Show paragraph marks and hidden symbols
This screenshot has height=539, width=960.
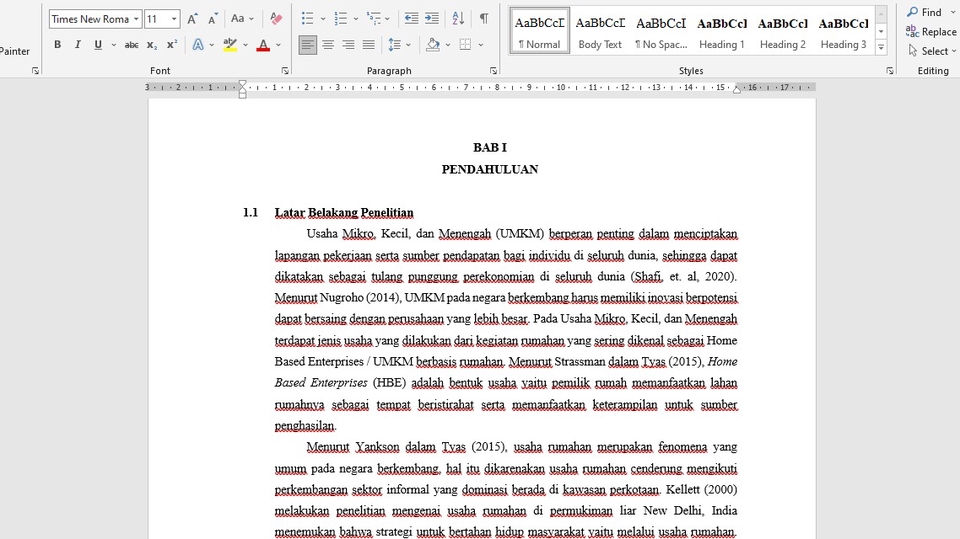pyautogui.click(x=484, y=19)
